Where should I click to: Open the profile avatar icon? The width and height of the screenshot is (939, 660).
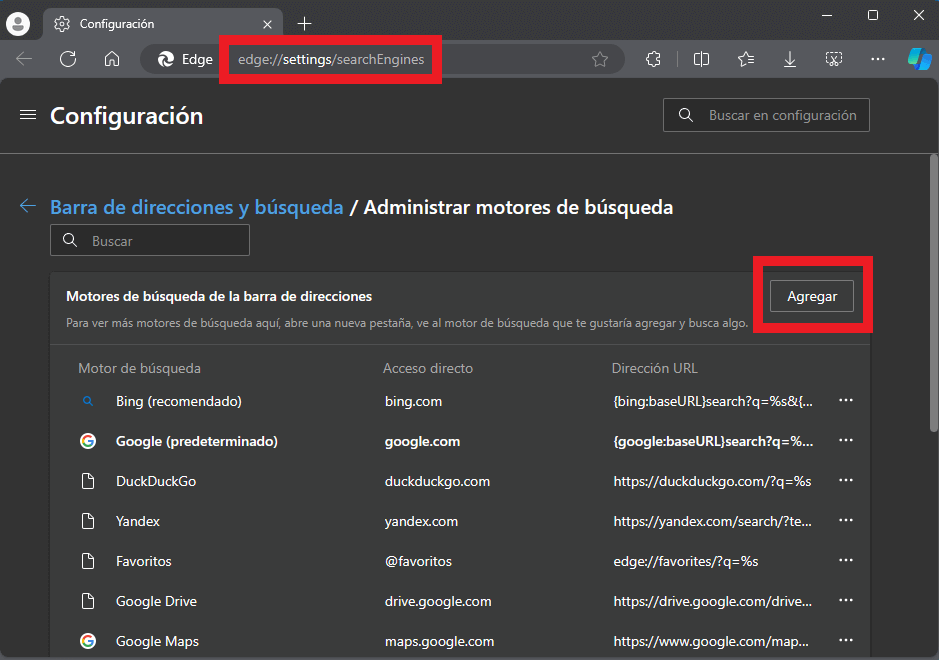[x=18, y=23]
